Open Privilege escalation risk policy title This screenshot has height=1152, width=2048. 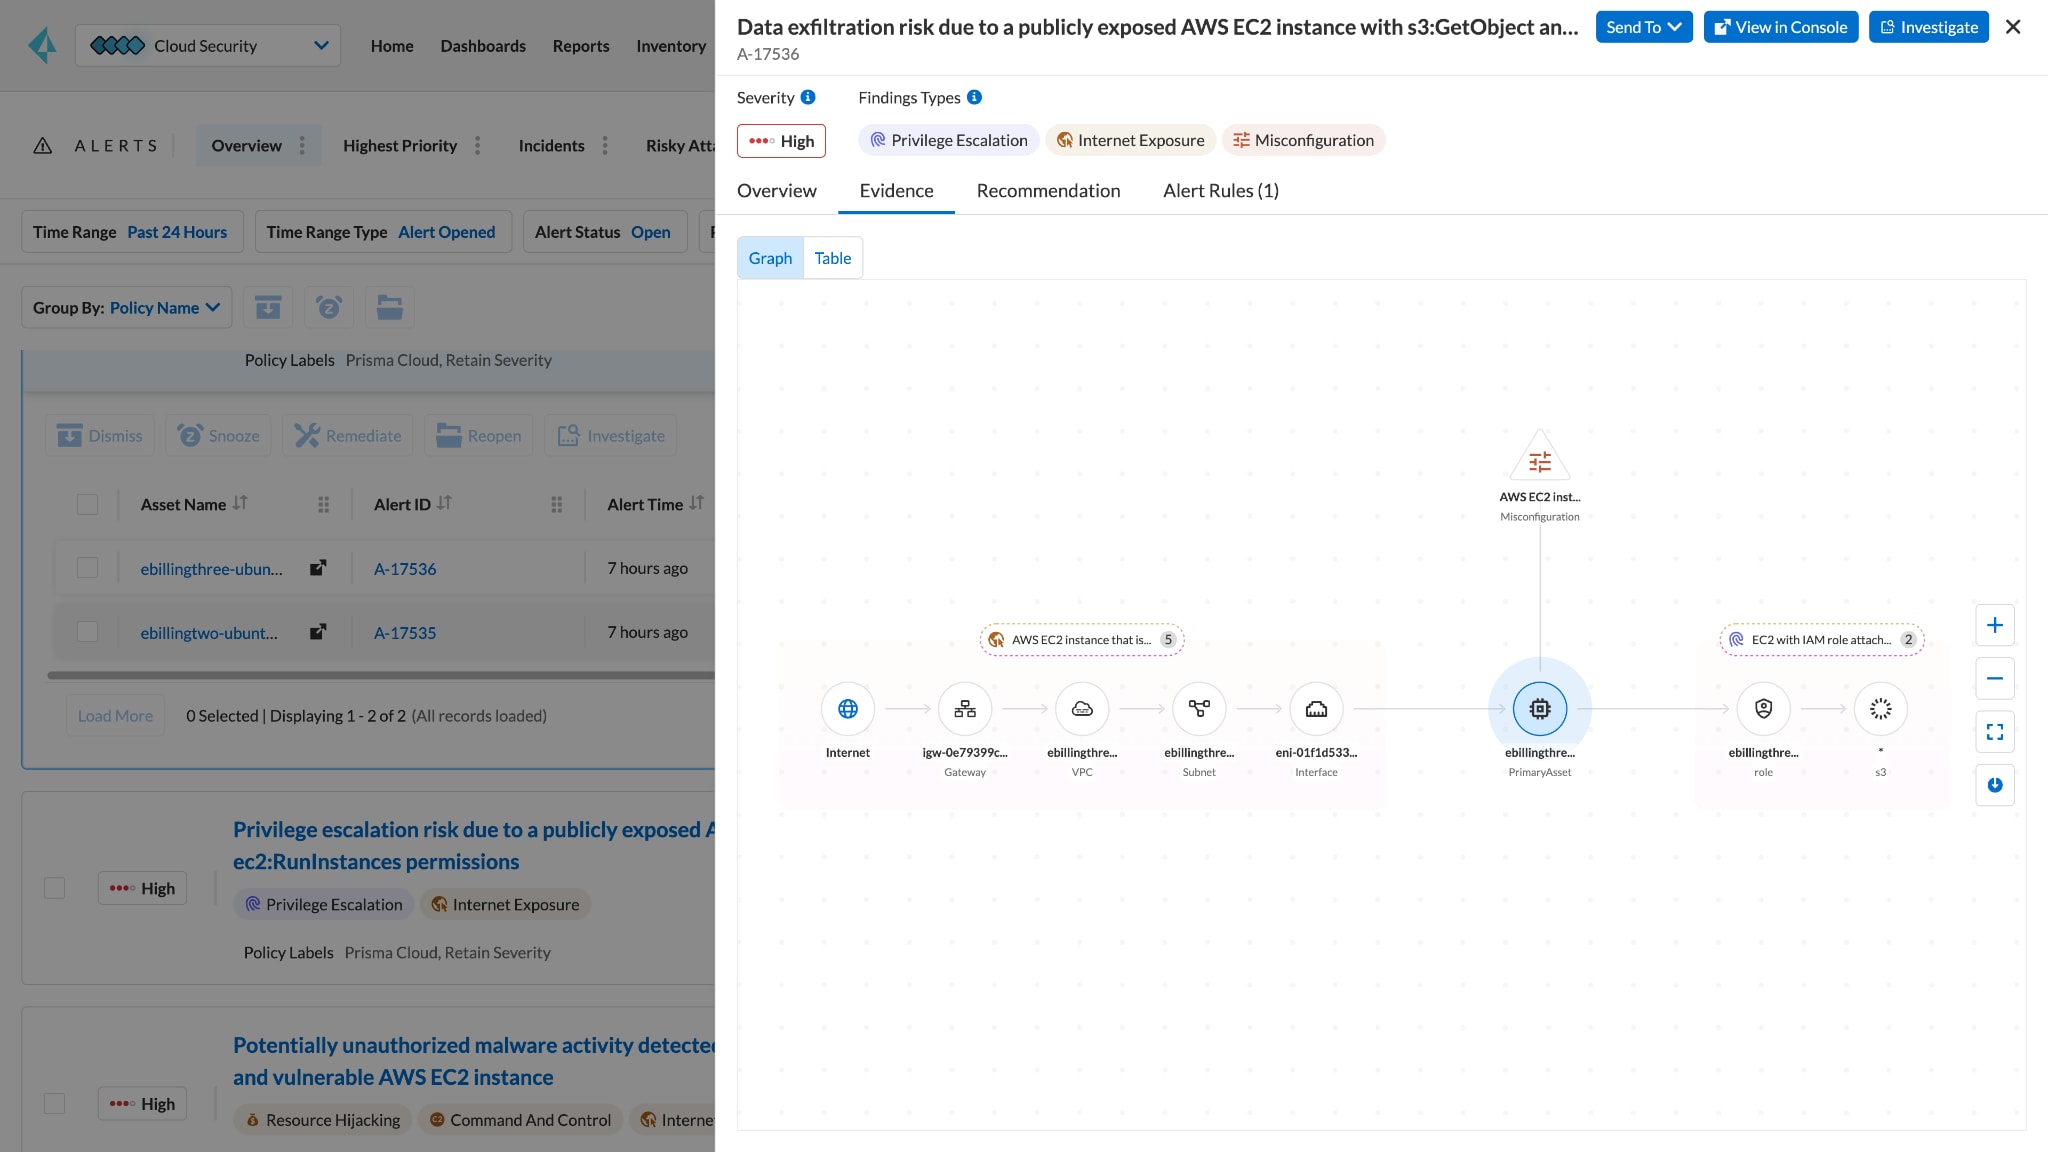click(x=474, y=845)
